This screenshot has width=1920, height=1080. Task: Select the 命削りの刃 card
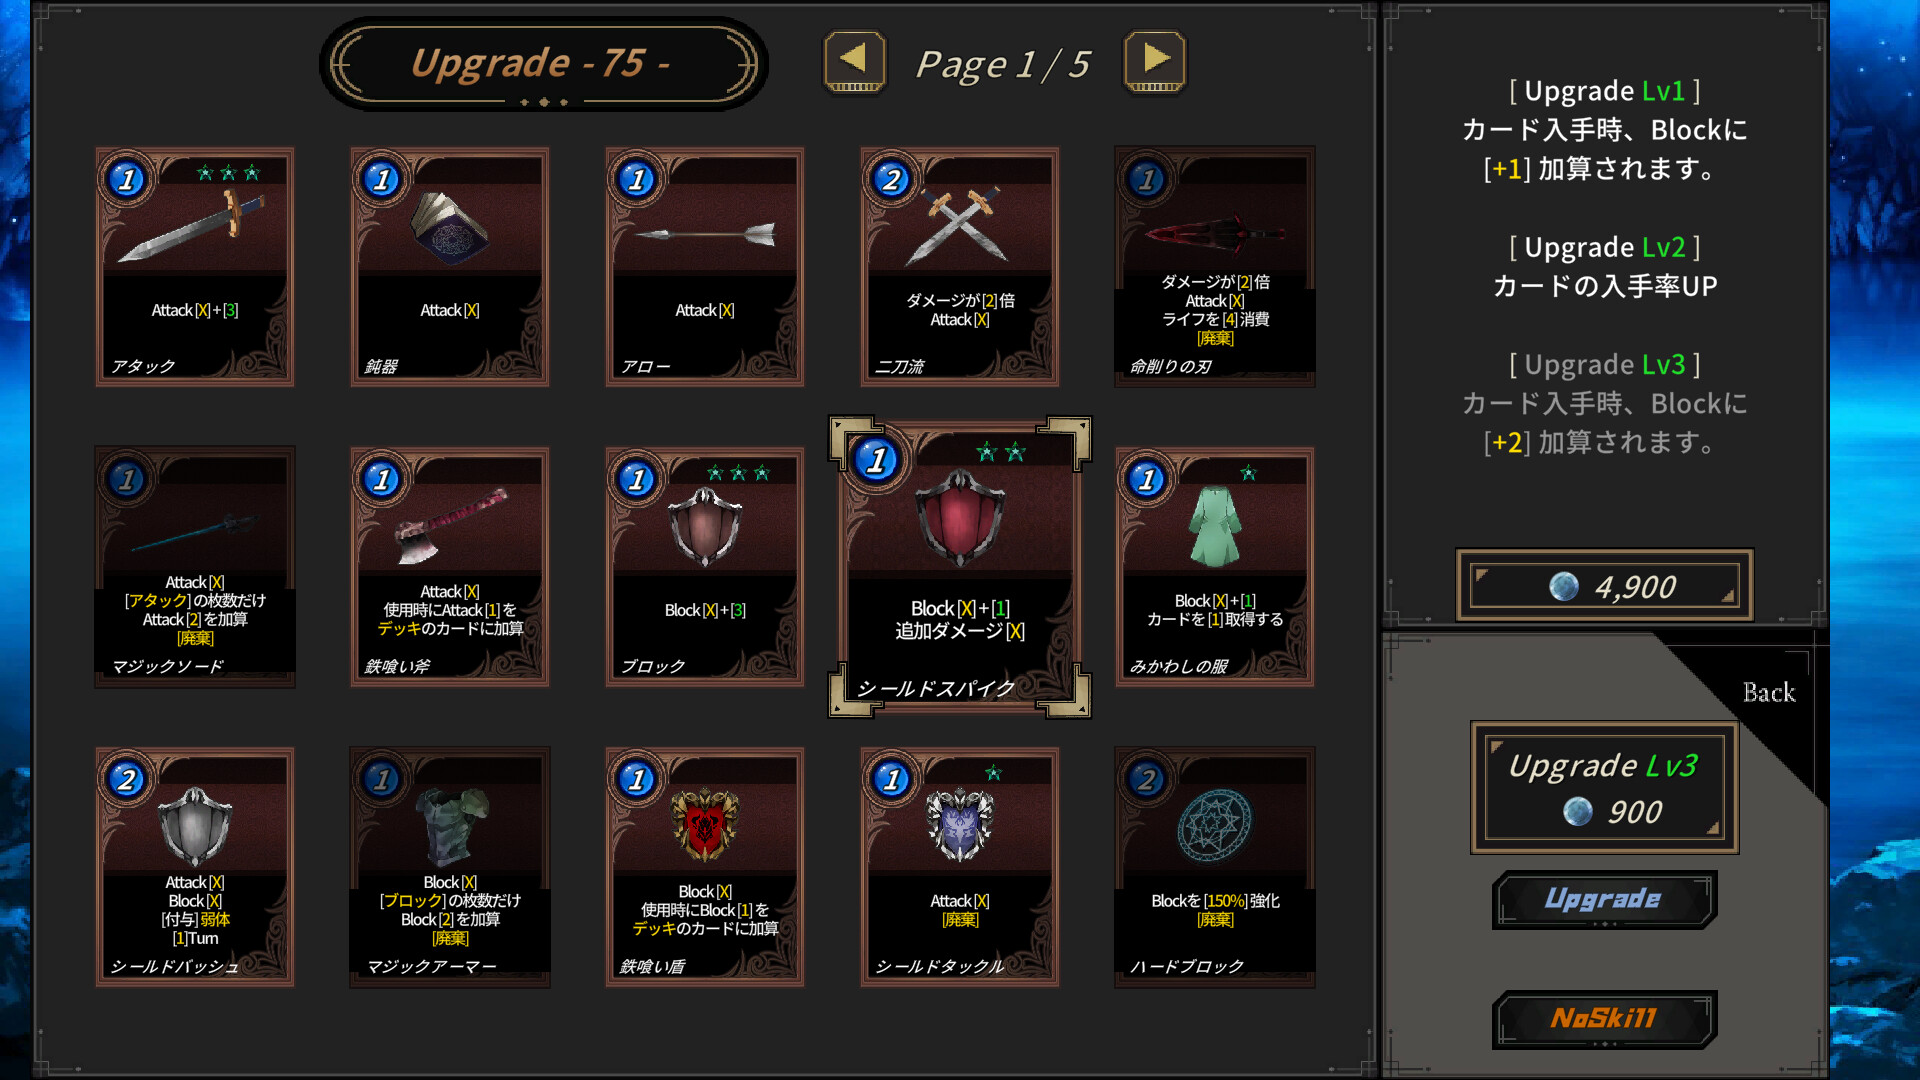pyautogui.click(x=1215, y=267)
